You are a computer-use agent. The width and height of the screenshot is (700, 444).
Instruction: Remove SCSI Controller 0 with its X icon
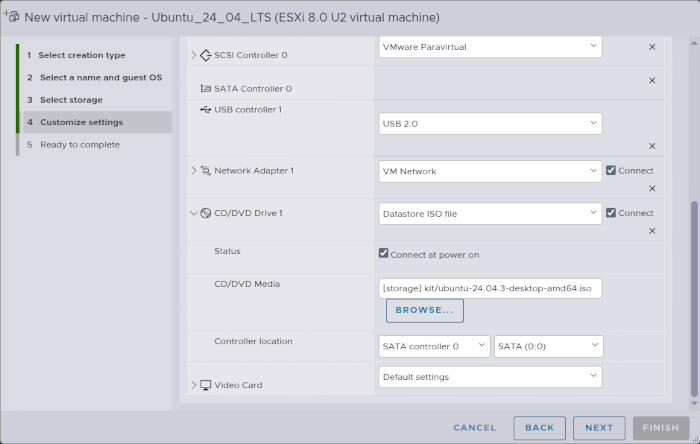[x=652, y=47]
